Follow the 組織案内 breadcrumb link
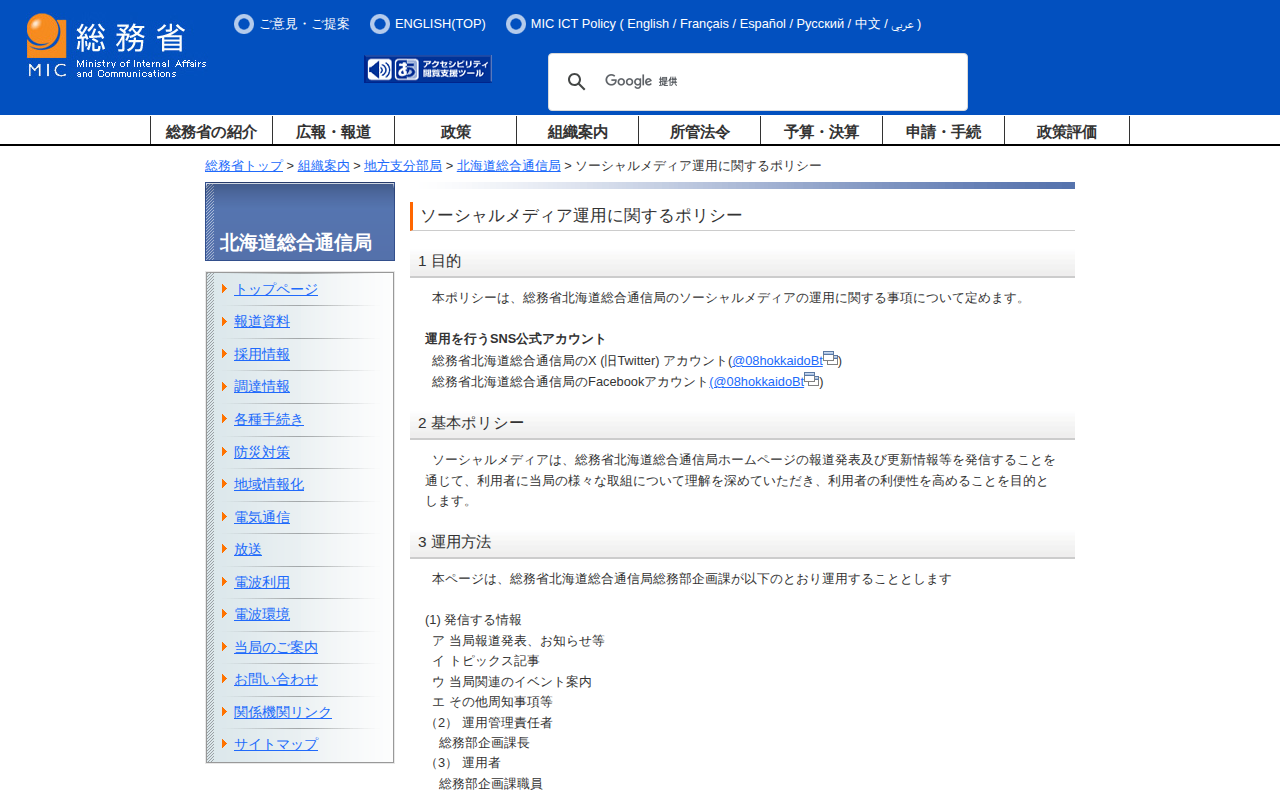This screenshot has height=800, width=1280. tap(324, 166)
